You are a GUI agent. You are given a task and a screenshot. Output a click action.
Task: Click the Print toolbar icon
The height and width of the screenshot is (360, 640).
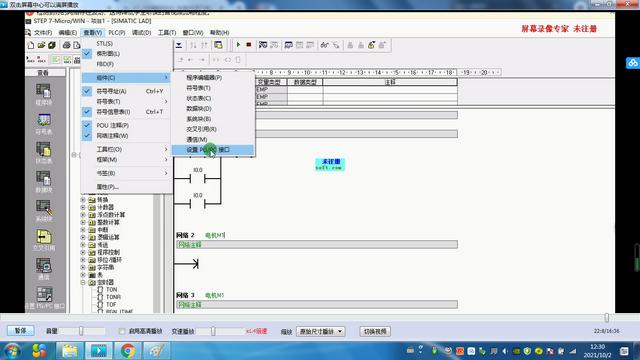click(x=66, y=45)
